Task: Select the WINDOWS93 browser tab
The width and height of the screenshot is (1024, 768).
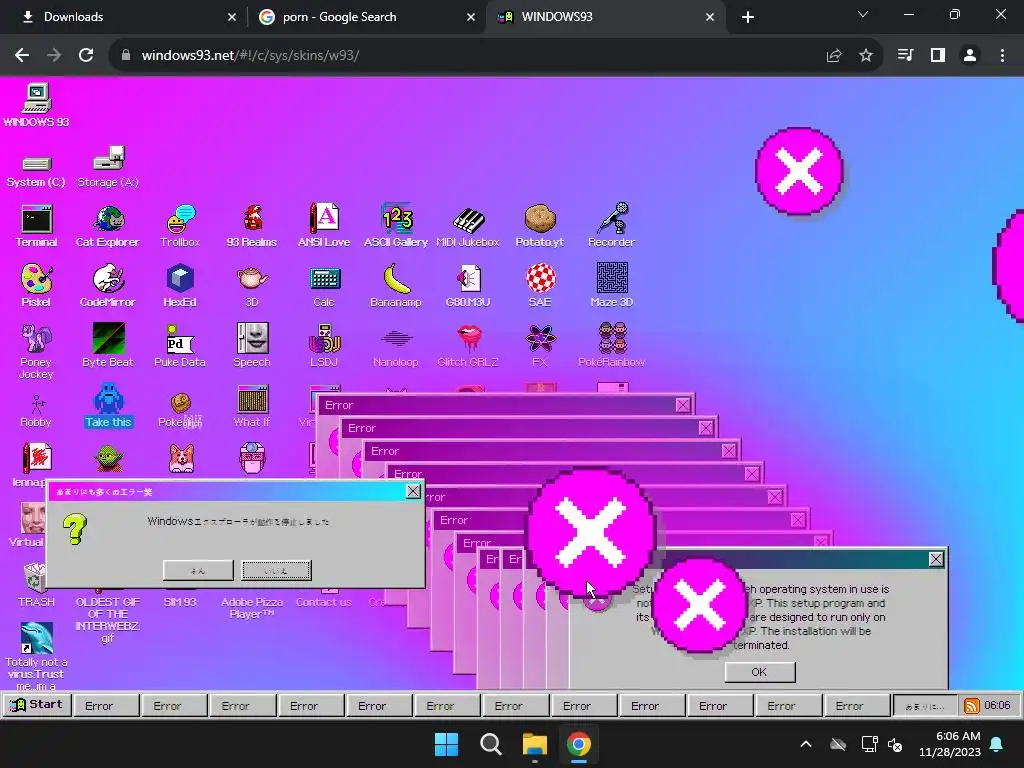Action: [605, 17]
